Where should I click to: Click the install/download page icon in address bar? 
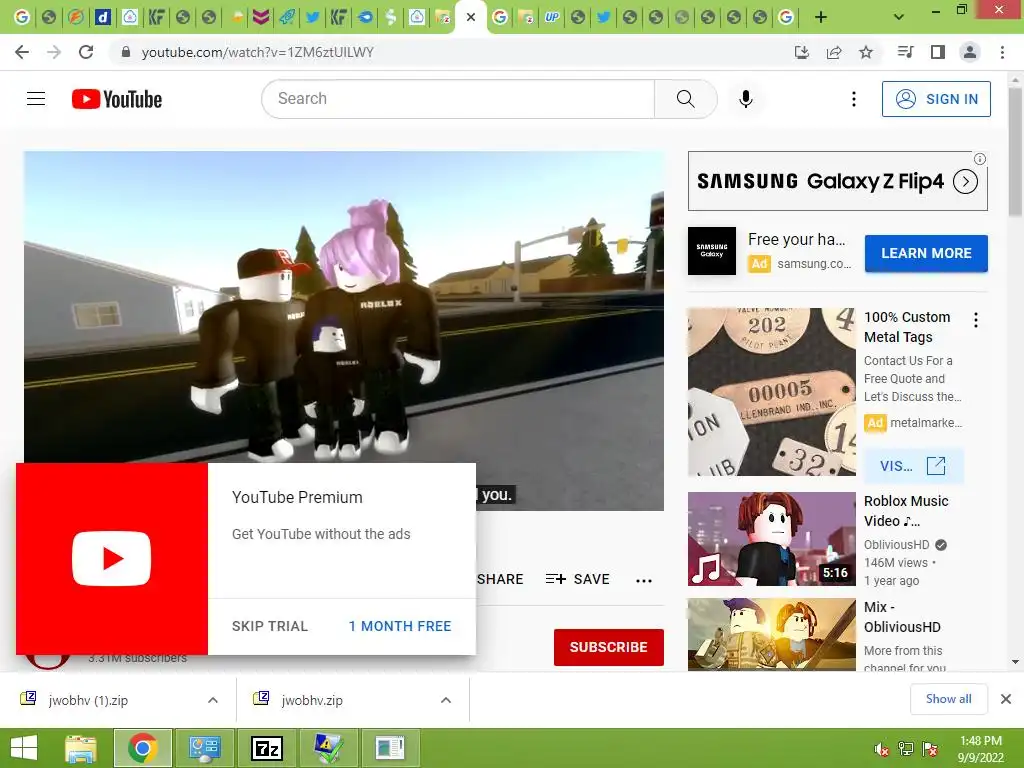(x=802, y=52)
